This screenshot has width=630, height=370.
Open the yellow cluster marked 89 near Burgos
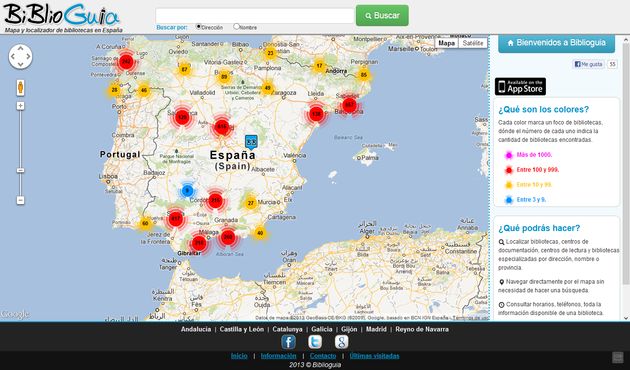[224, 77]
